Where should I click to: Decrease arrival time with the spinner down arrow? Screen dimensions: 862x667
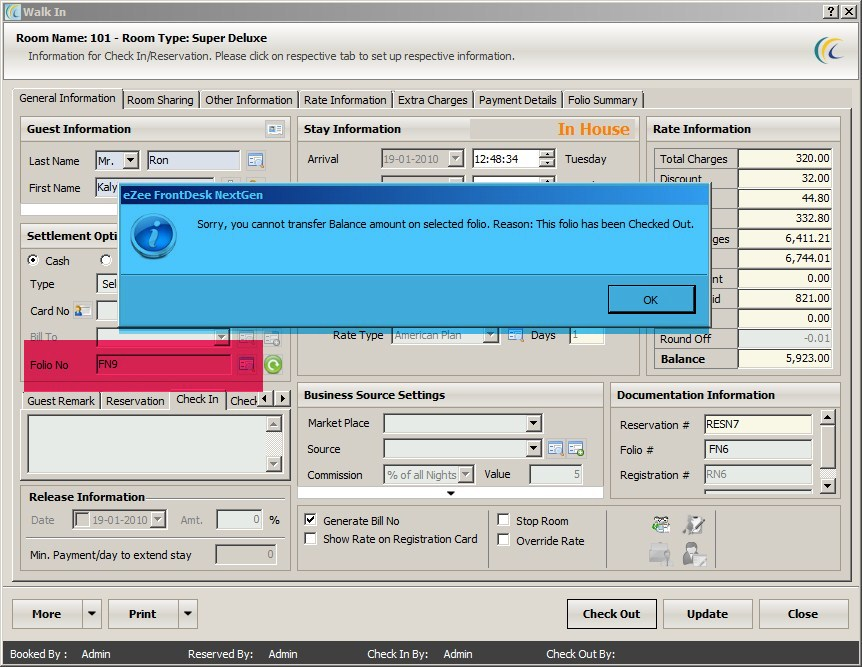[547, 163]
